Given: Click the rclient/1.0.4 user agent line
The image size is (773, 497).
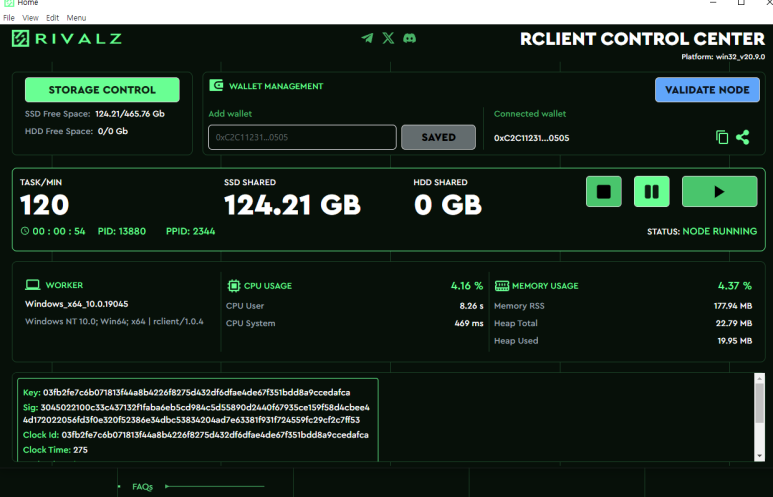Looking at the screenshot, I should pyautogui.click(x=114, y=321).
